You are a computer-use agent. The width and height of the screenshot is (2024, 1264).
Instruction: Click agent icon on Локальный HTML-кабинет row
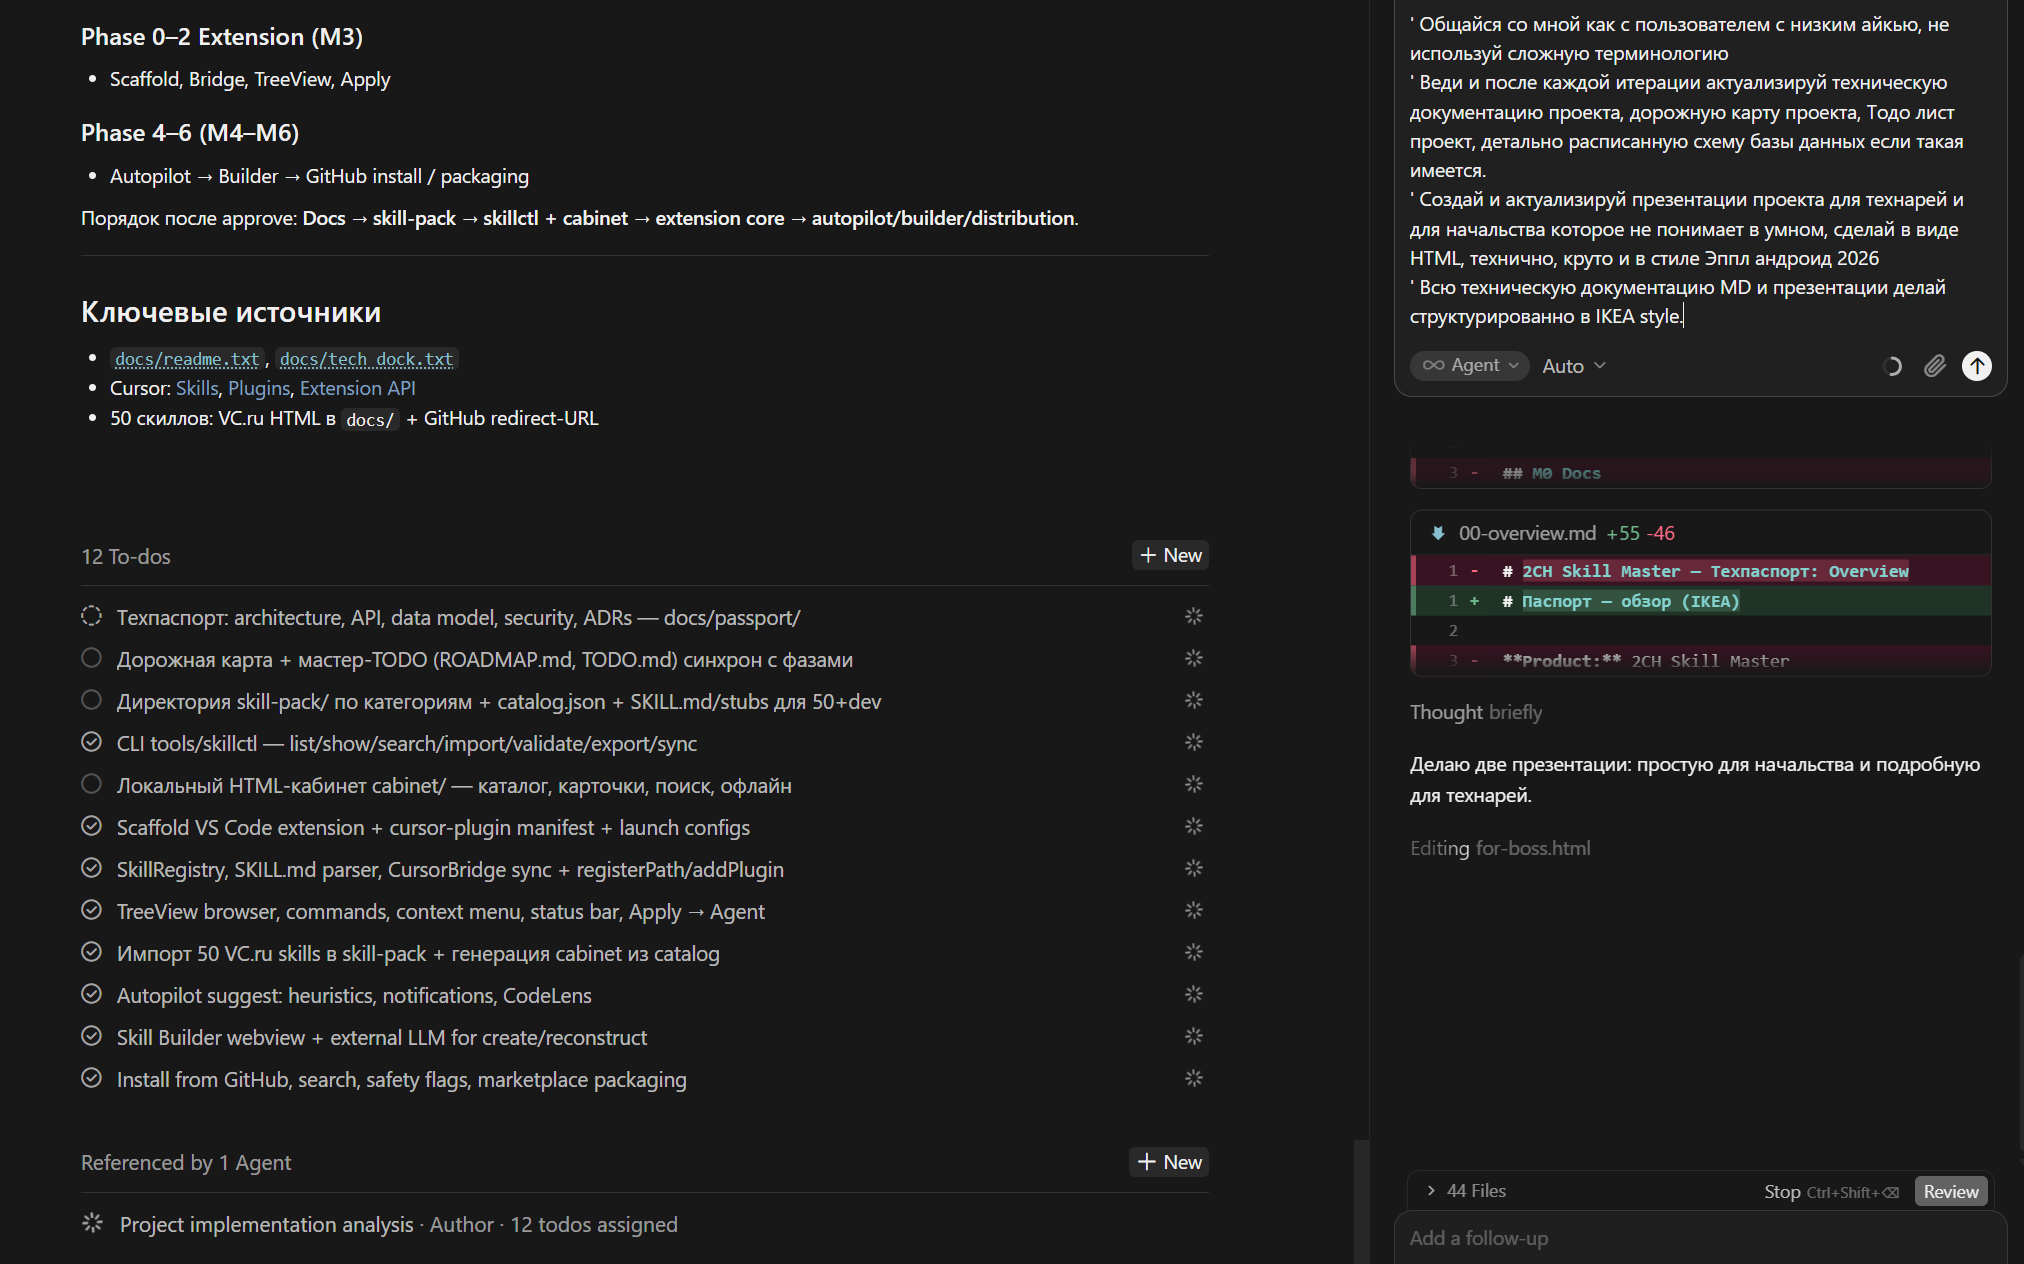point(1193,784)
